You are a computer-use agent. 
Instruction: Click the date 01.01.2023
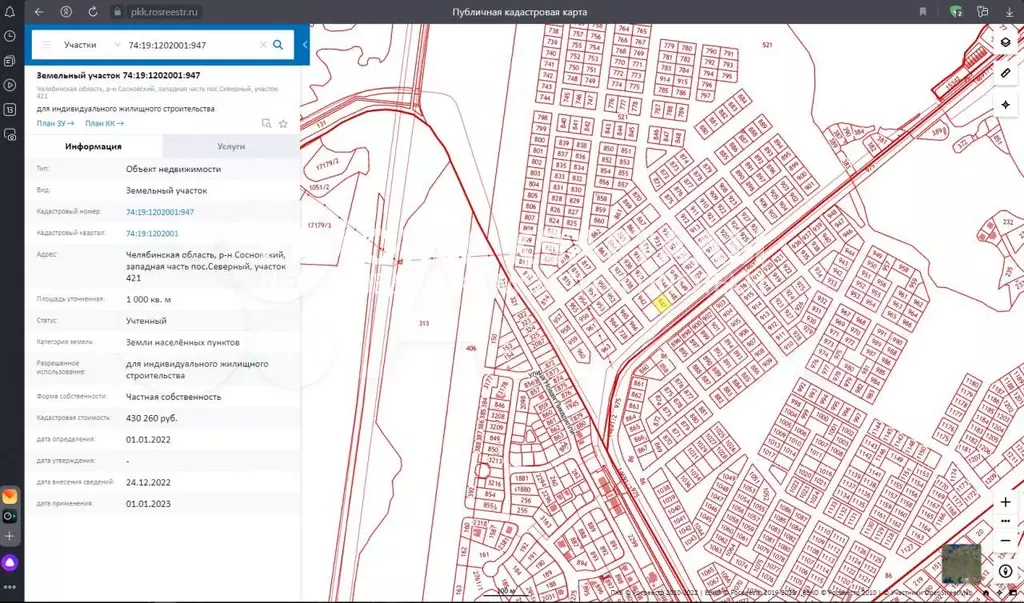148,504
